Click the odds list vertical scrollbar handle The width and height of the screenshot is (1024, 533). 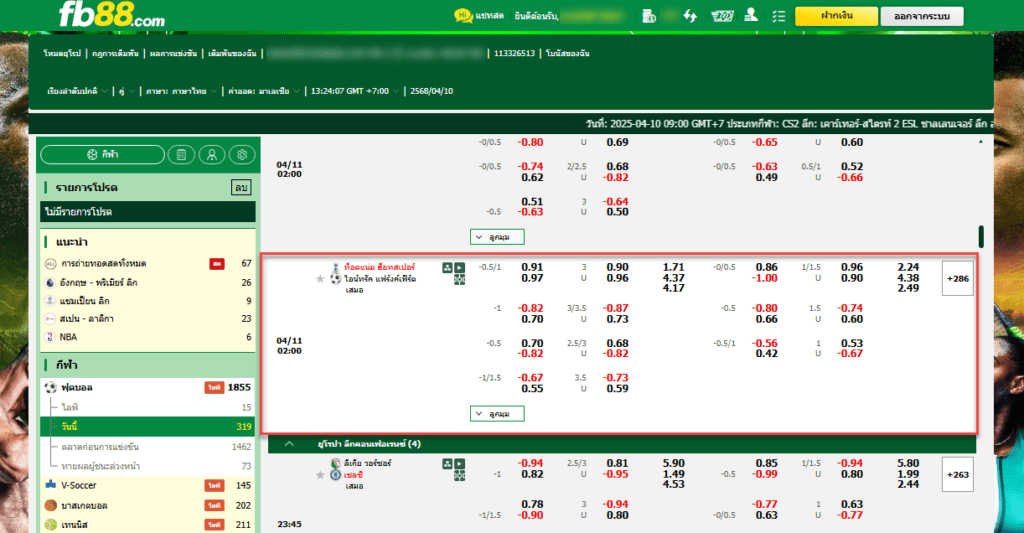tap(980, 236)
